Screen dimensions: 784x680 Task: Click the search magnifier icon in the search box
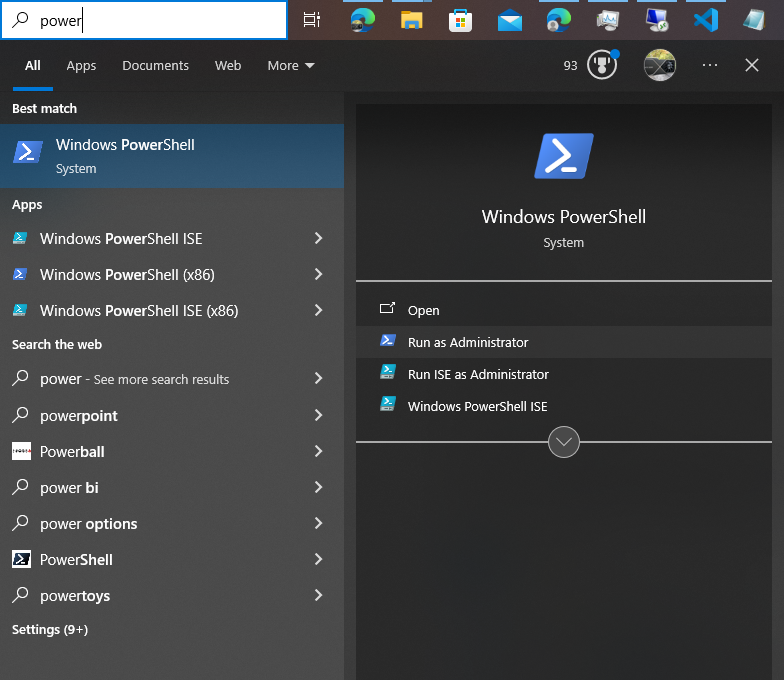(x=20, y=20)
